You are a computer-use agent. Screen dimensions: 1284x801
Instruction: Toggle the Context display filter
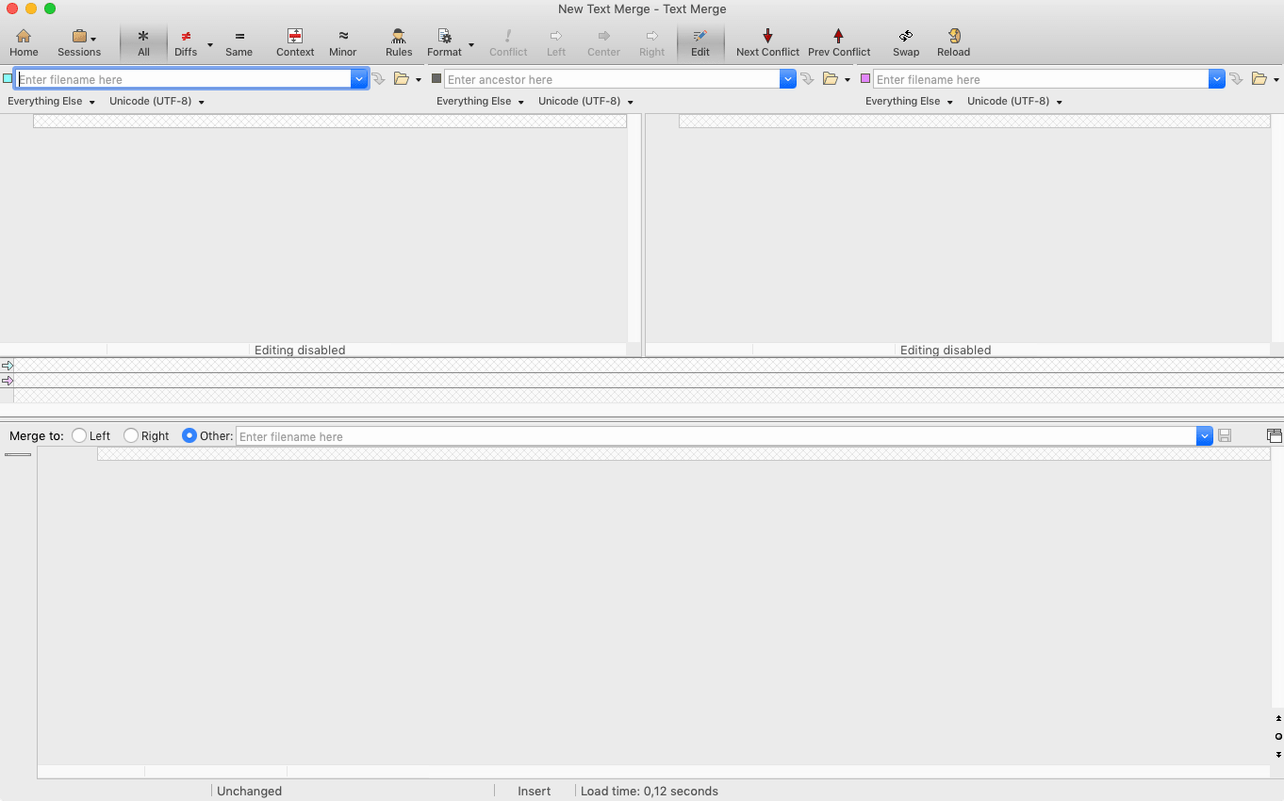pos(295,43)
